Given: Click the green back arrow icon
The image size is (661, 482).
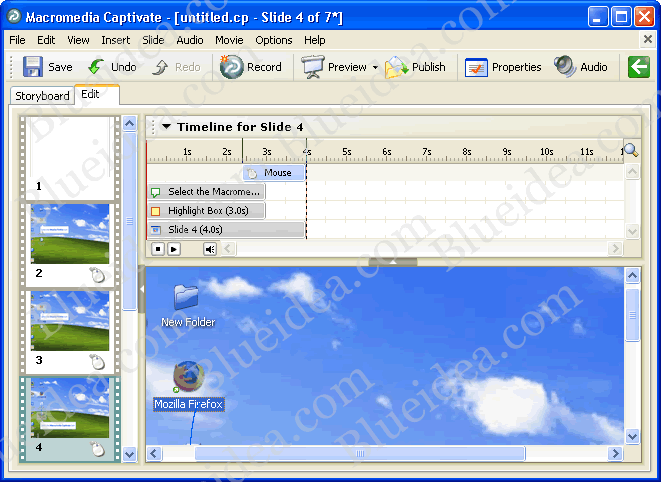Looking at the screenshot, I should tap(639, 67).
